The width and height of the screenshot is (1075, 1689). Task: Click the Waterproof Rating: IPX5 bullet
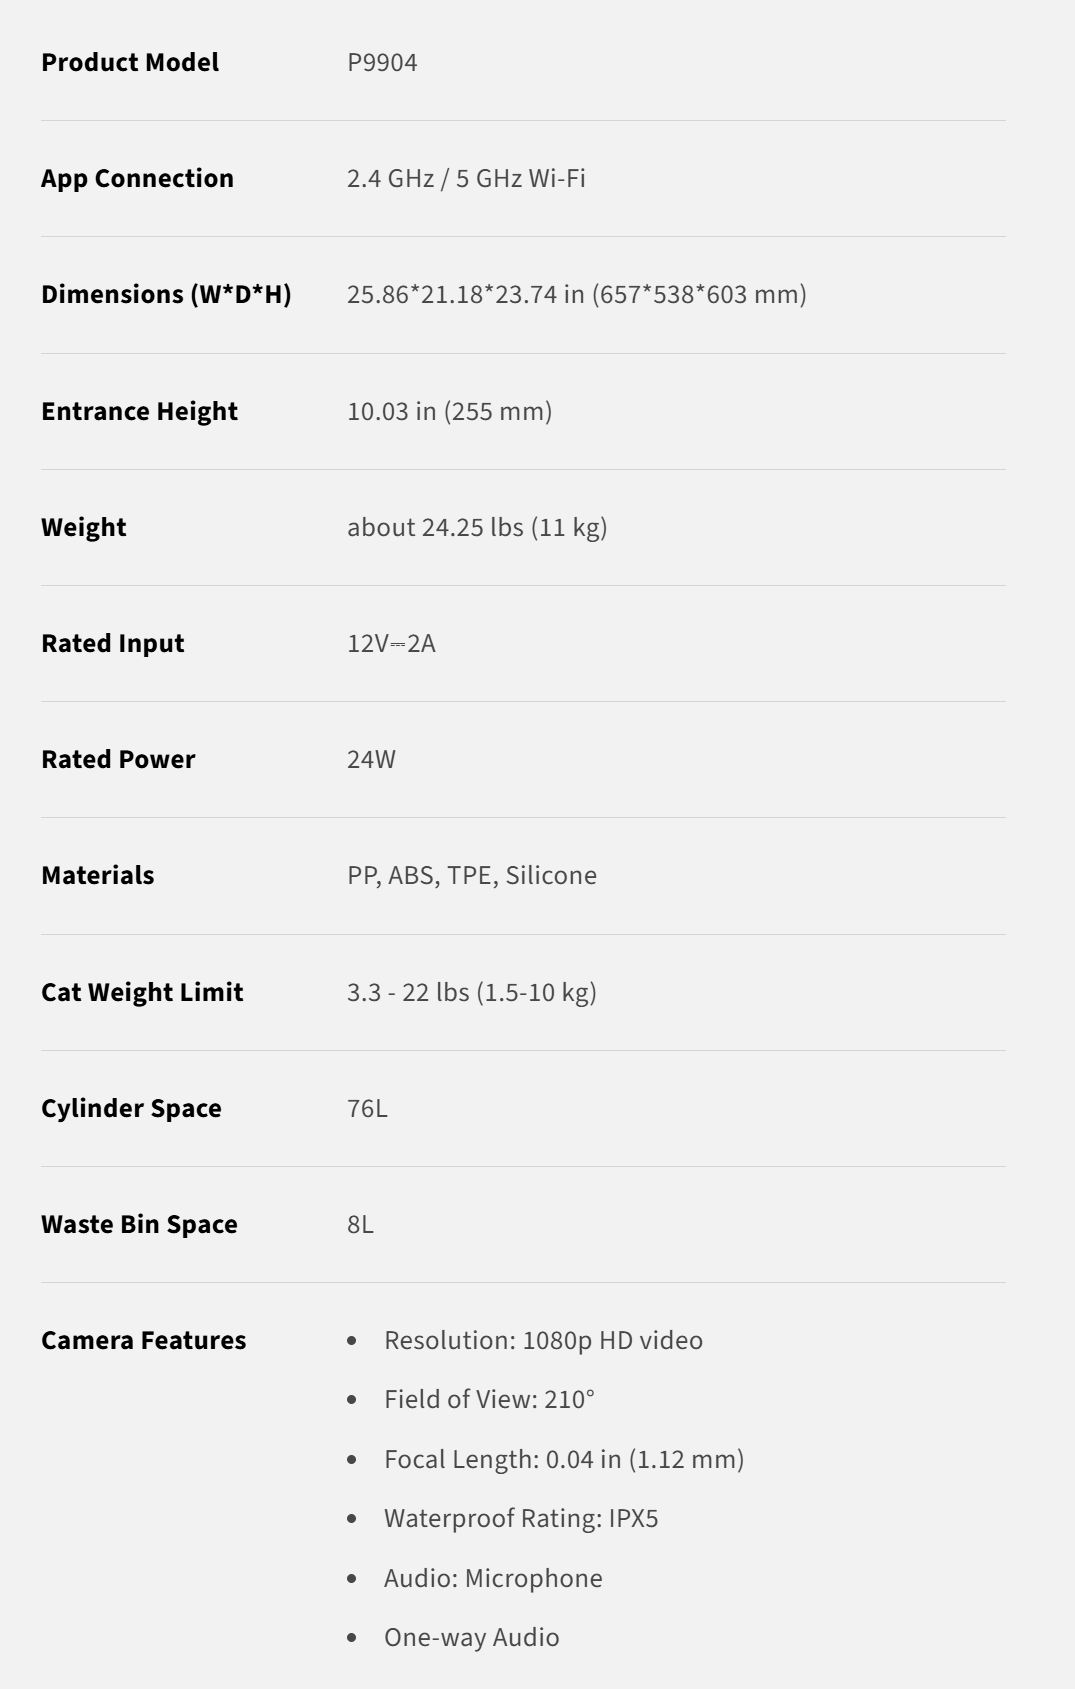pos(521,1518)
